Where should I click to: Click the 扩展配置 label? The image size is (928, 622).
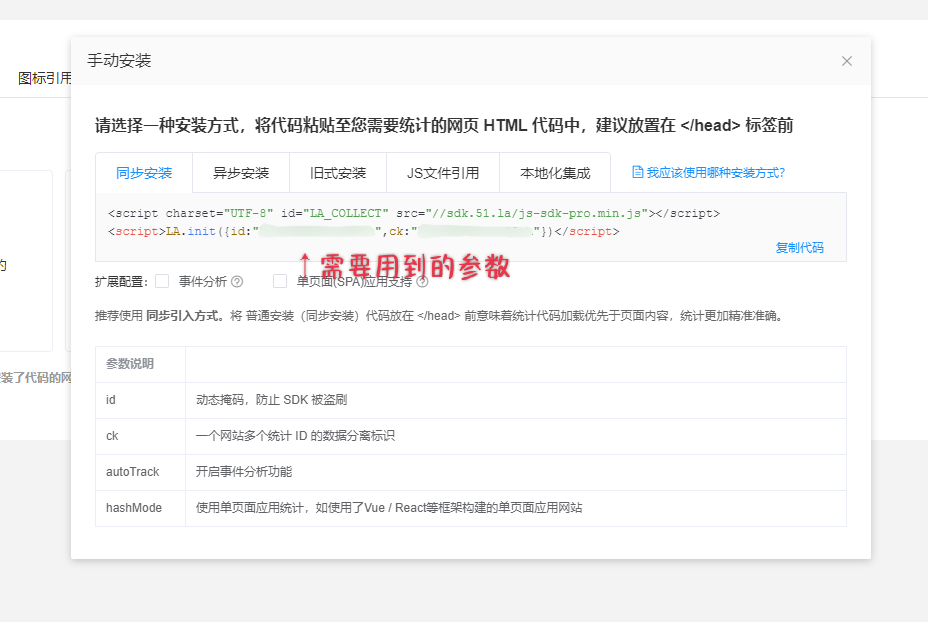(x=121, y=282)
